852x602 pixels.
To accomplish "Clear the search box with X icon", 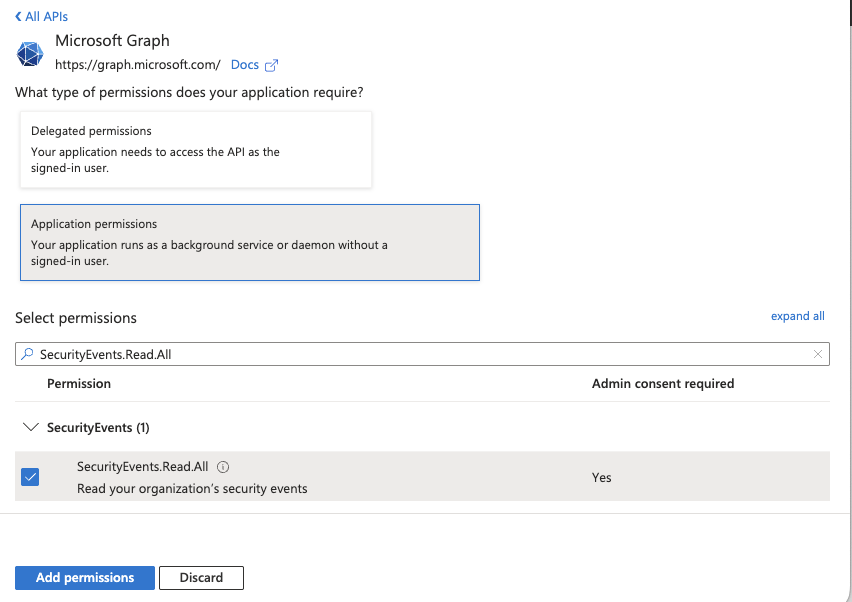I will (x=817, y=354).
